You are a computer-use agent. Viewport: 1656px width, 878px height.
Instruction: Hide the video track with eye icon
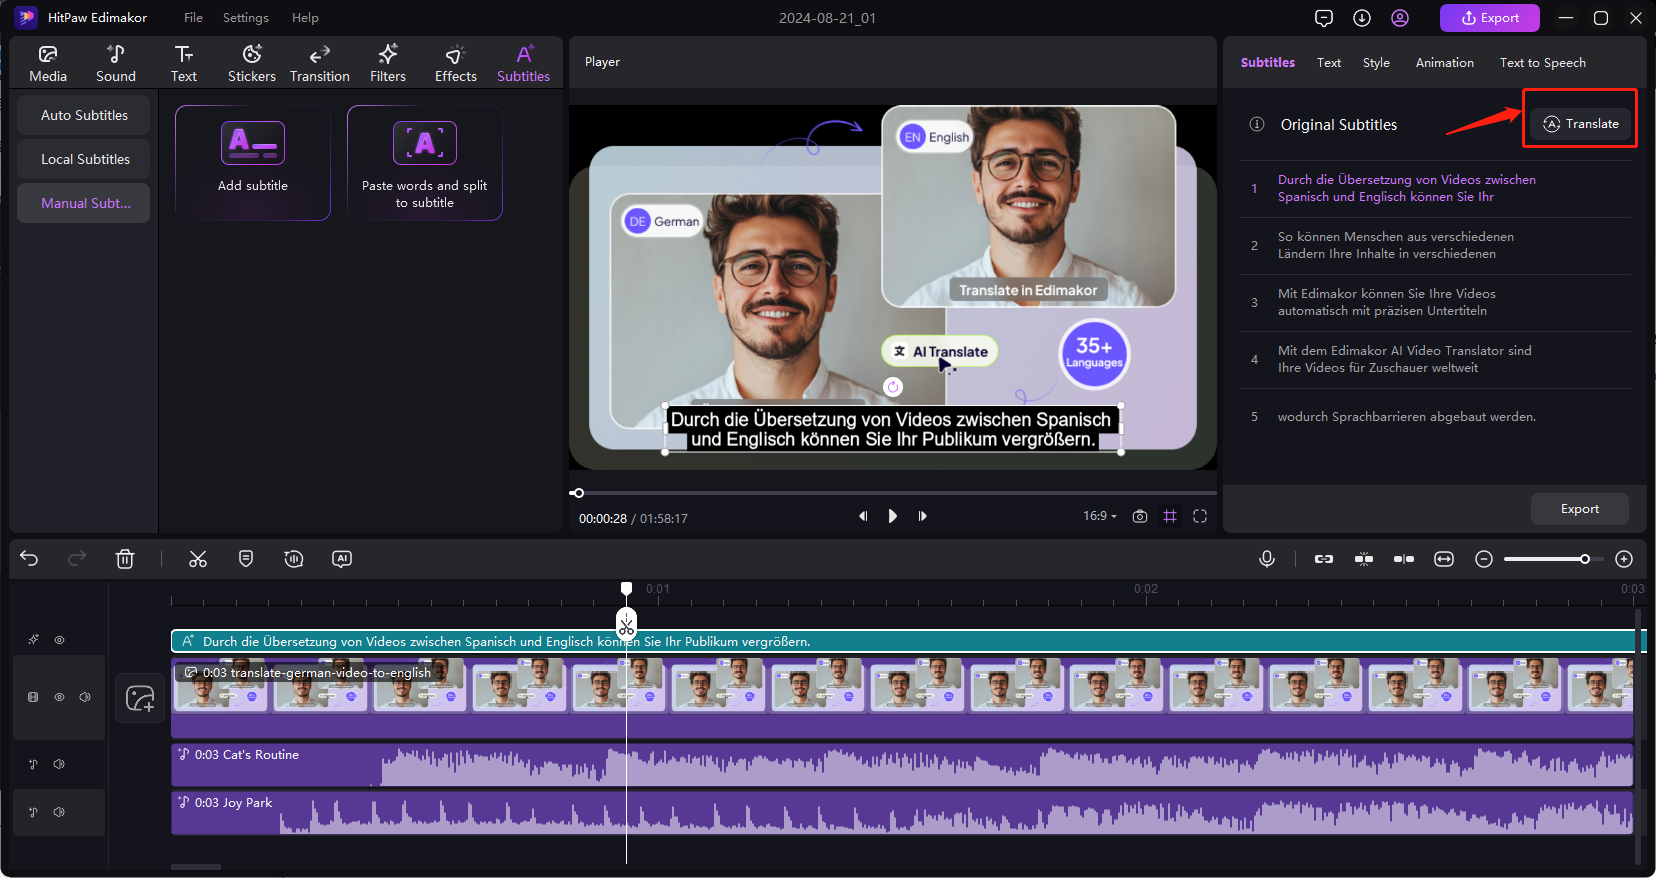60,697
